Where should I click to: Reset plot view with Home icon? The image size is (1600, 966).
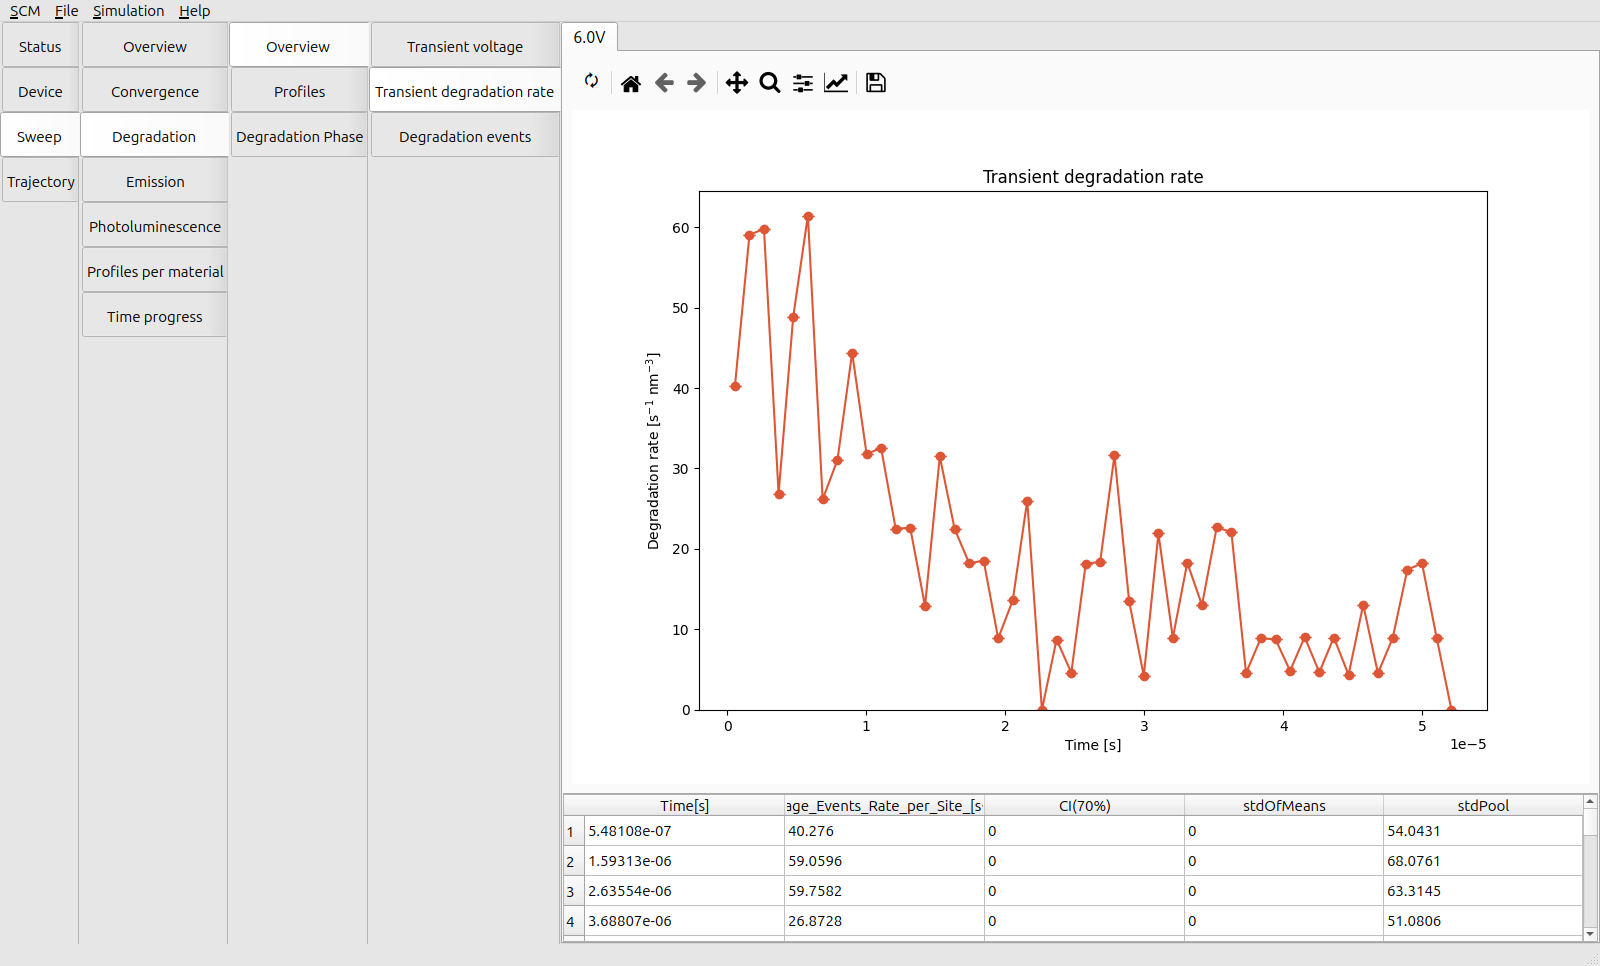pos(630,83)
